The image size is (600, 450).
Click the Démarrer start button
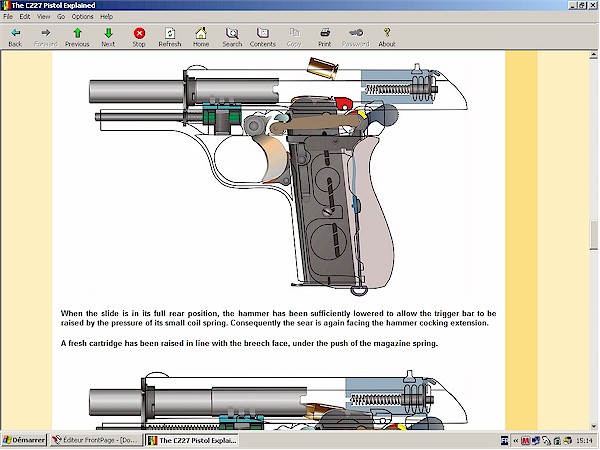click(24, 440)
